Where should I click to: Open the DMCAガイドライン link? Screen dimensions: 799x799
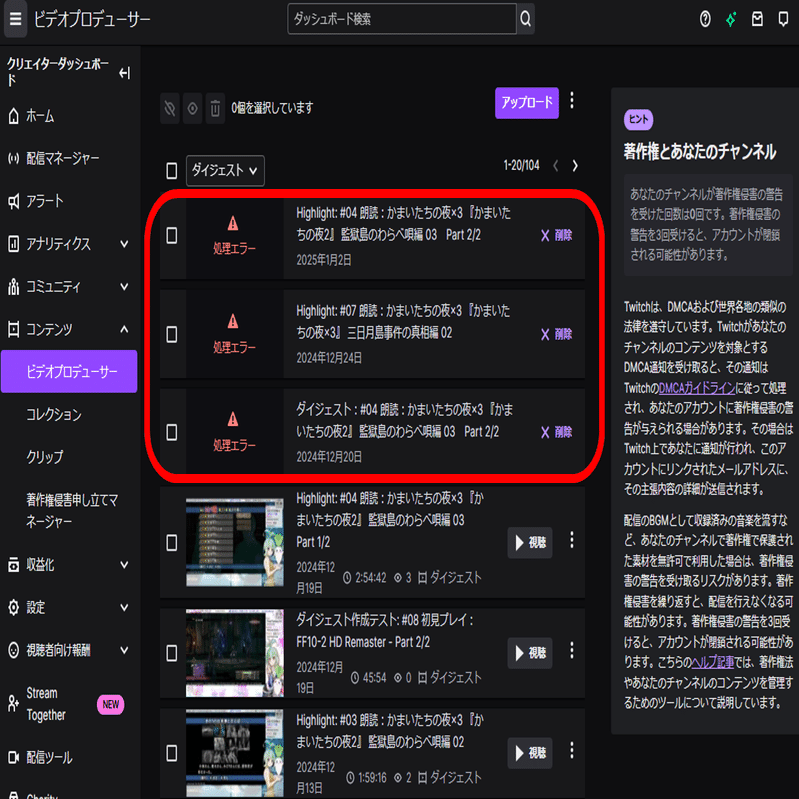tap(697, 388)
